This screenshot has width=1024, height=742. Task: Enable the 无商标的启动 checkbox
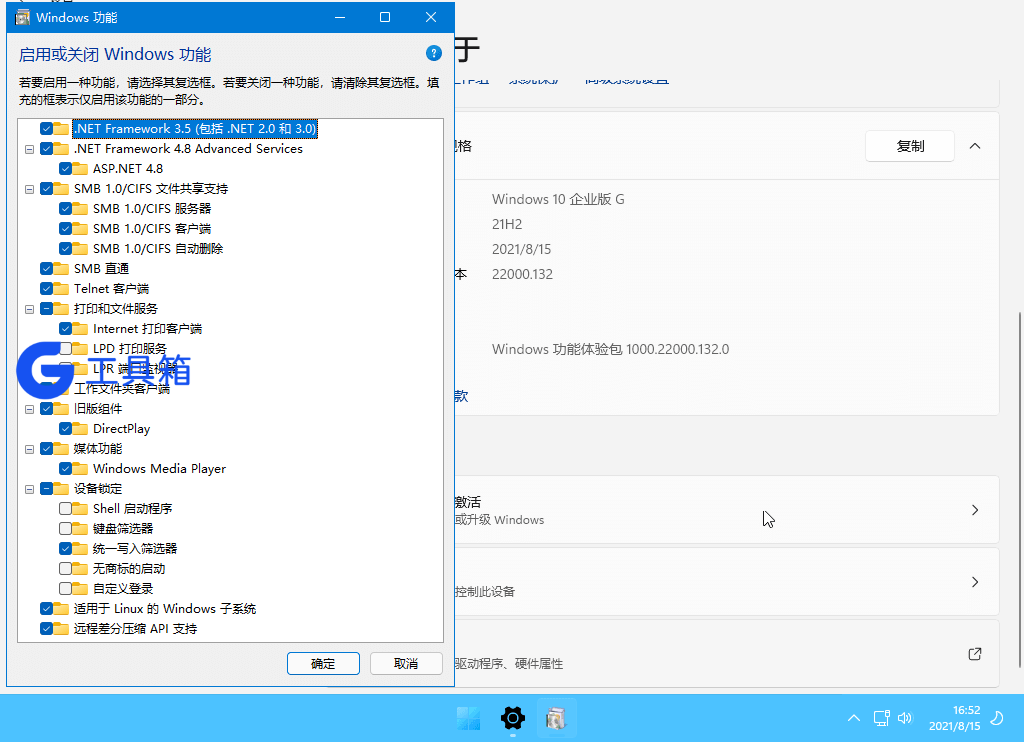(65, 568)
